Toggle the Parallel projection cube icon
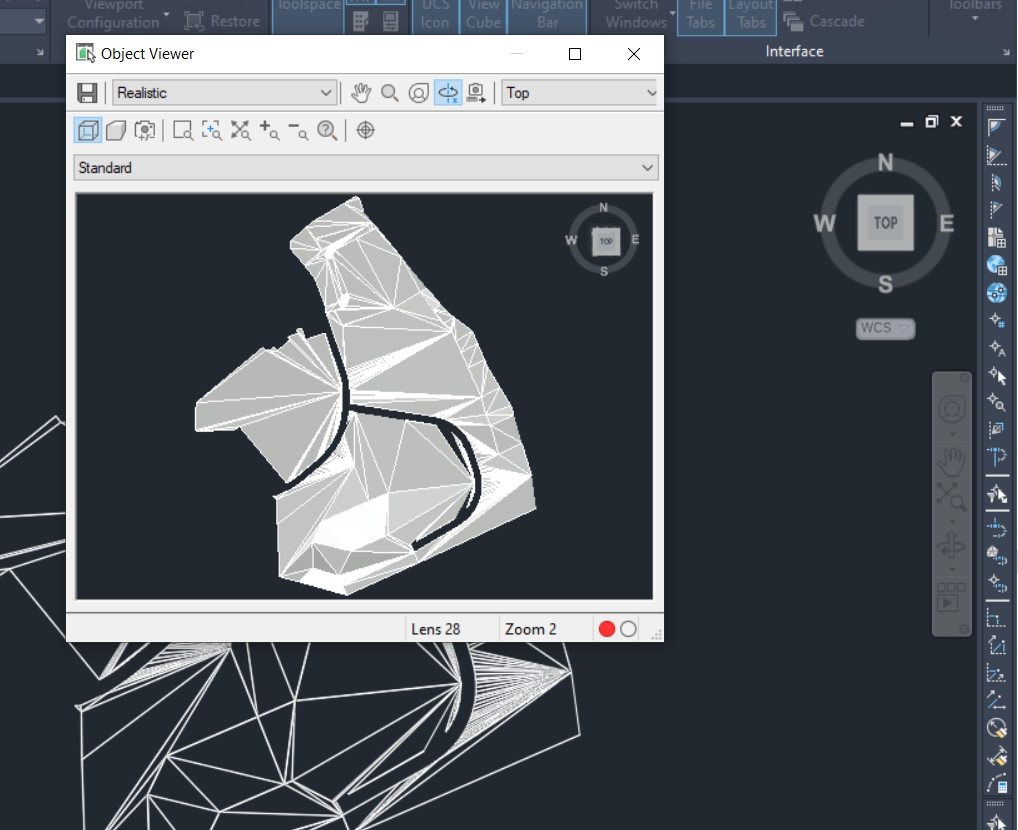This screenshot has height=830, width=1018. coord(86,130)
